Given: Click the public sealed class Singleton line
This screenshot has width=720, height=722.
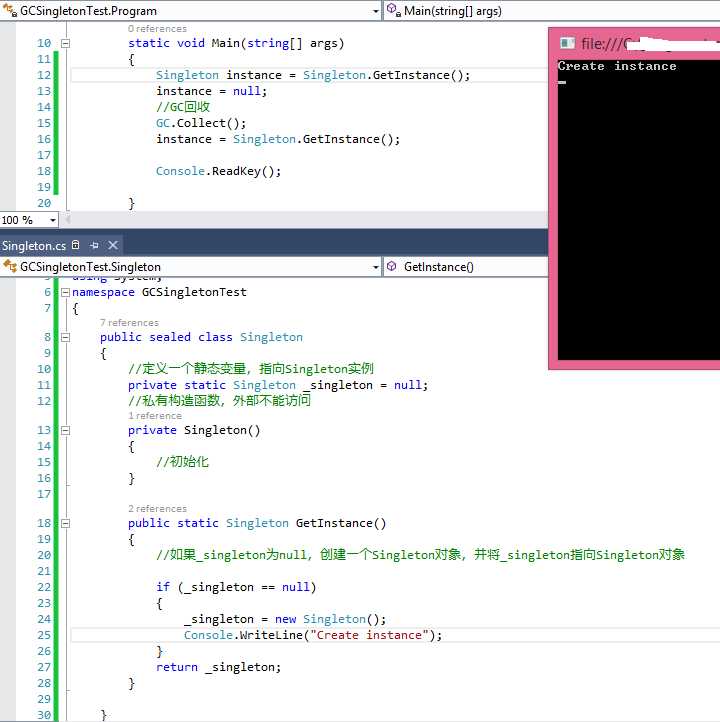Looking at the screenshot, I should pyautogui.click(x=202, y=337).
